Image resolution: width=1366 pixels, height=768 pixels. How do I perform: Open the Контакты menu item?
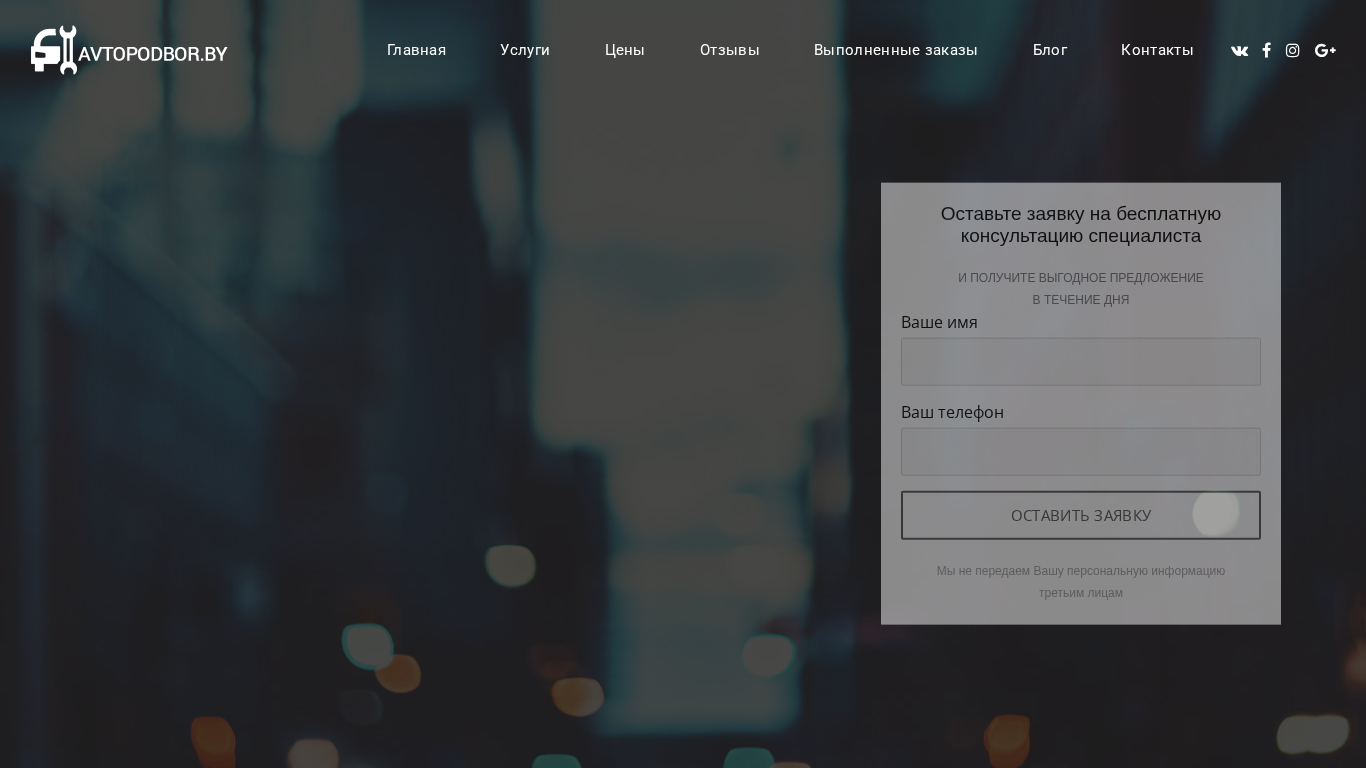click(1157, 50)
